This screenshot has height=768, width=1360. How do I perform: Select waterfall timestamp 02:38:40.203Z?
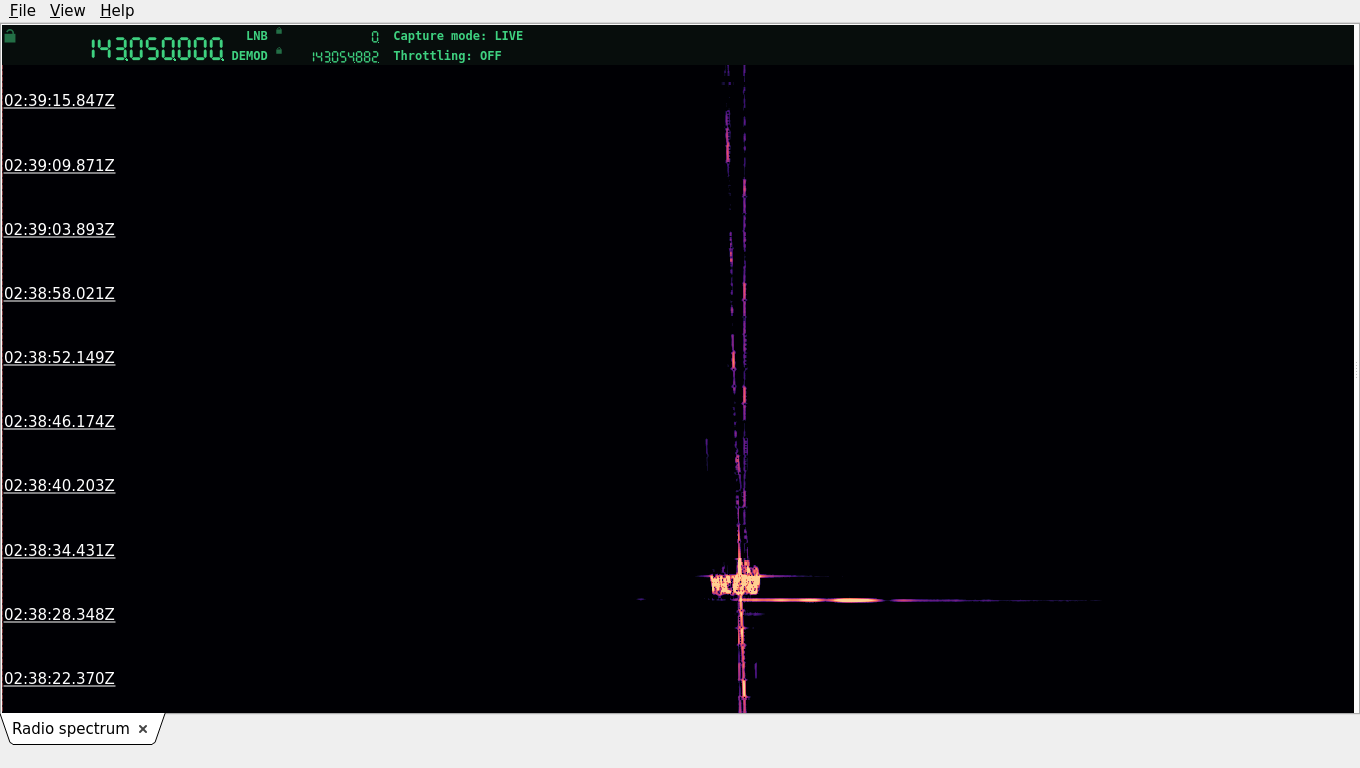coord(59,485)
